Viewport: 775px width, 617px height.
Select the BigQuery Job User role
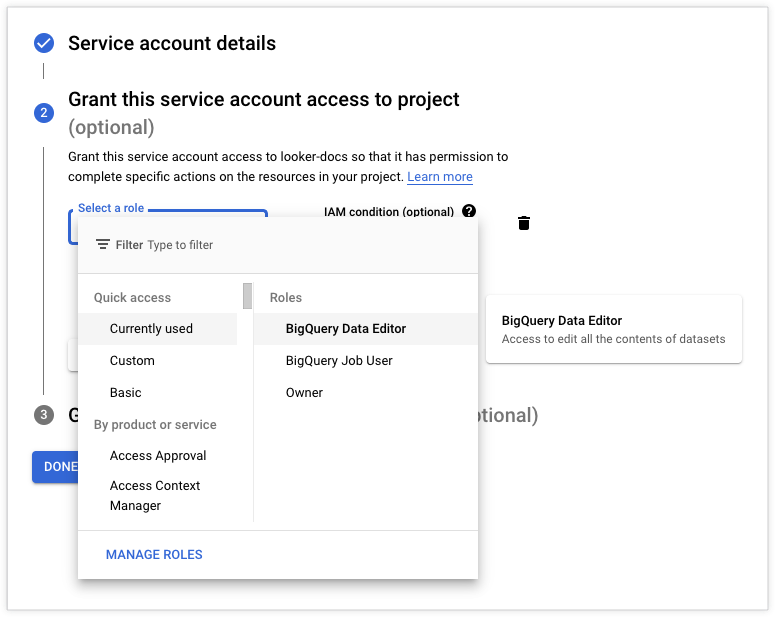click(x=339, y=361)
